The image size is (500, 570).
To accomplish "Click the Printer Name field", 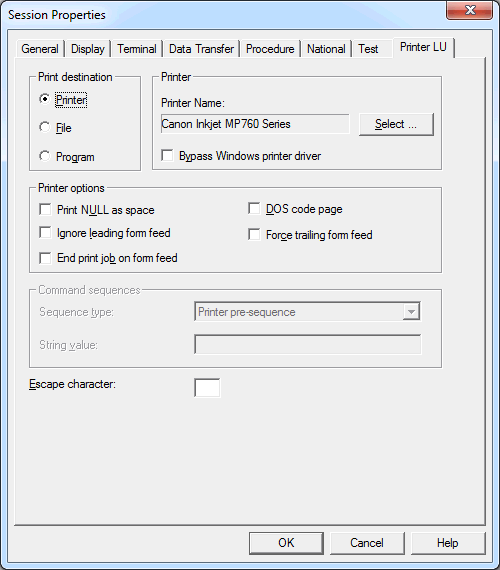I will pos(255,124).
